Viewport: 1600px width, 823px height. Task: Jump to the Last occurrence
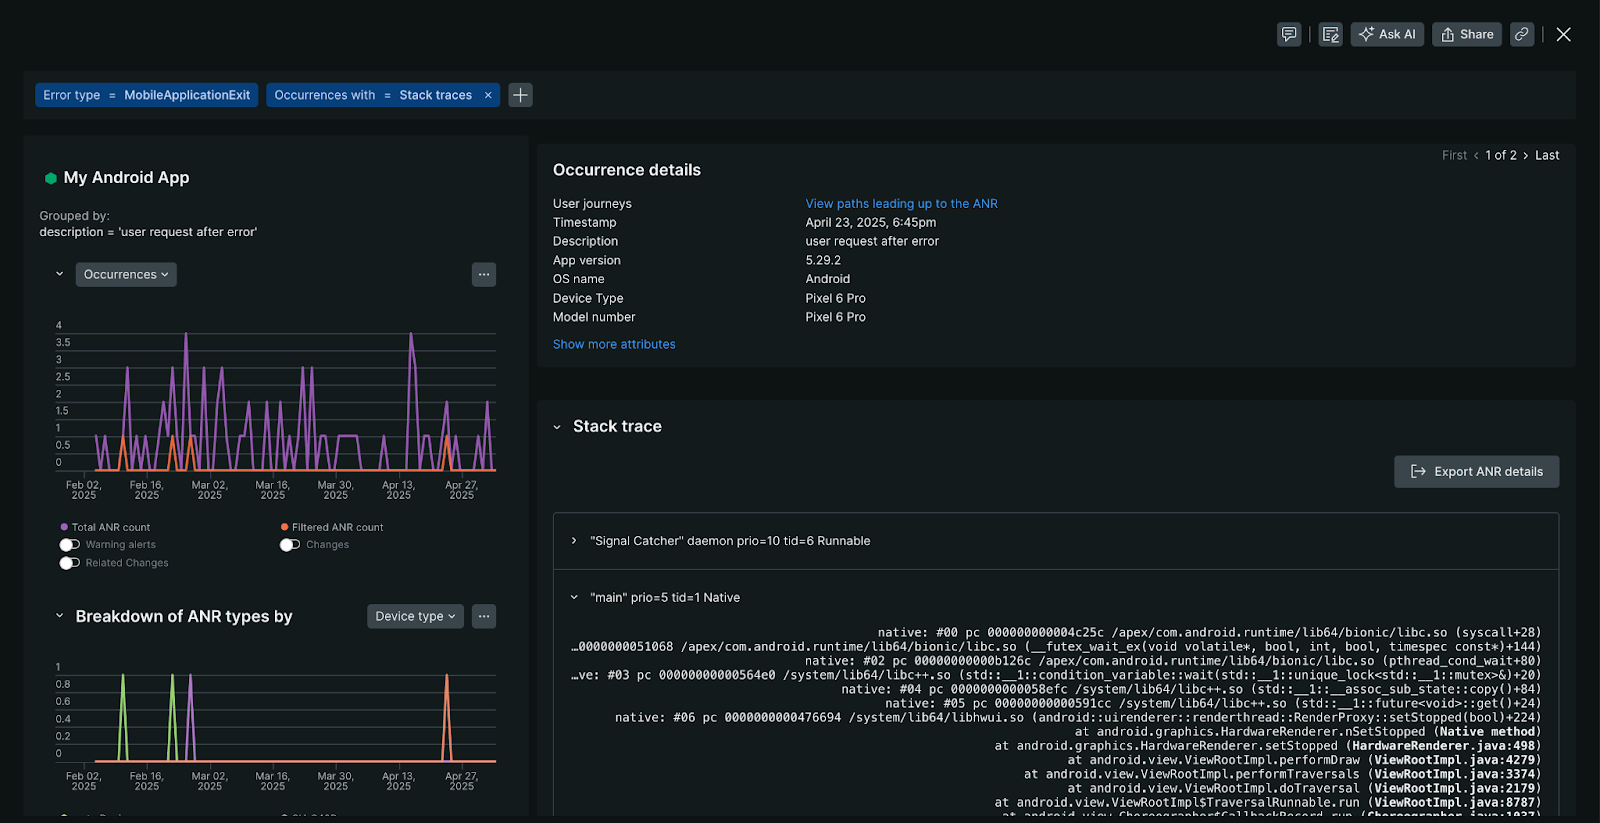1547,155
